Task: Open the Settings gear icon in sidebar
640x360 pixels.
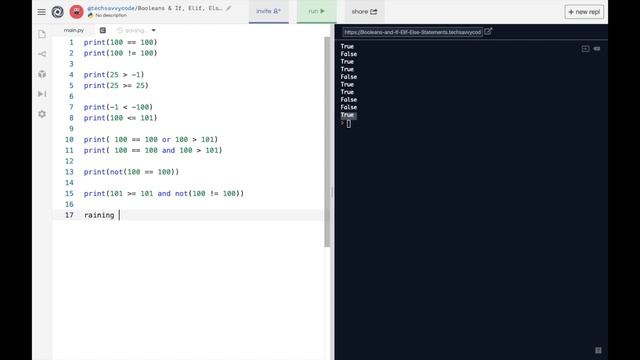Action: tap(42, 114)
